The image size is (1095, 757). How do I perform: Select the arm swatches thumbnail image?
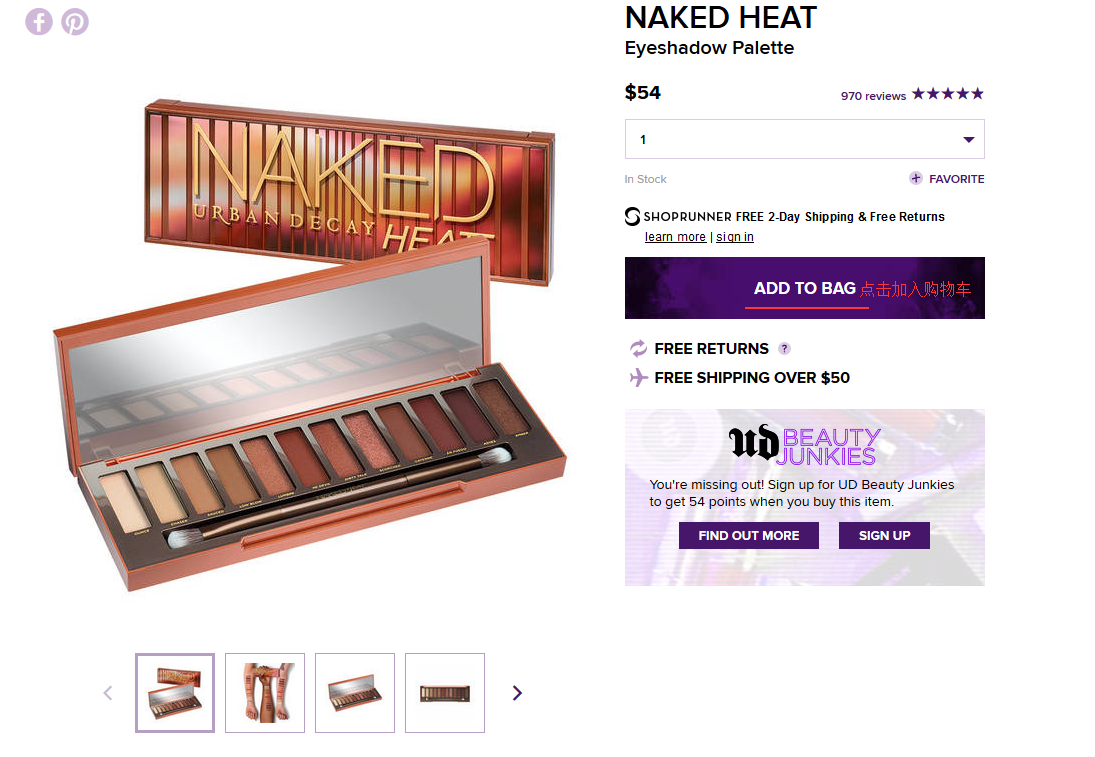(265, 693)
